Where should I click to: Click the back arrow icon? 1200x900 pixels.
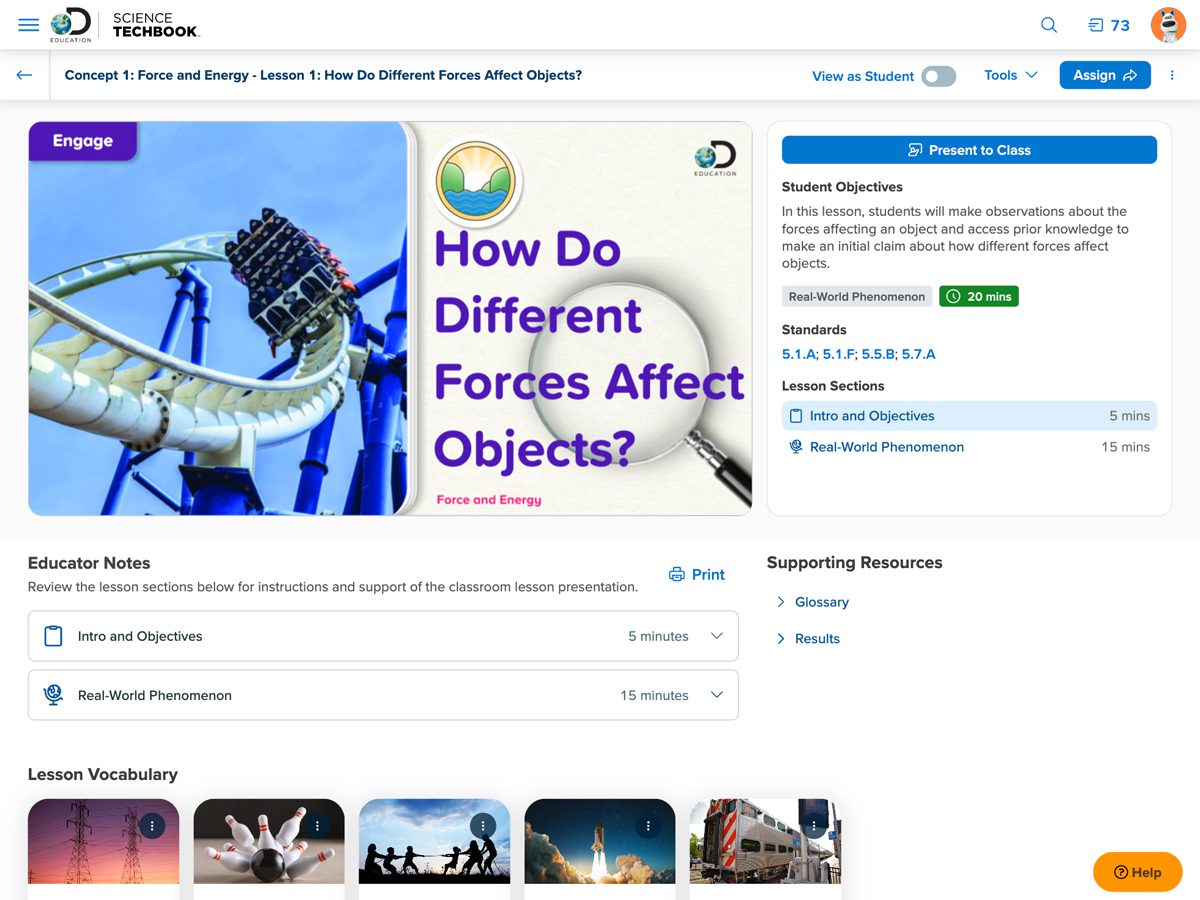tap(24, 75)
